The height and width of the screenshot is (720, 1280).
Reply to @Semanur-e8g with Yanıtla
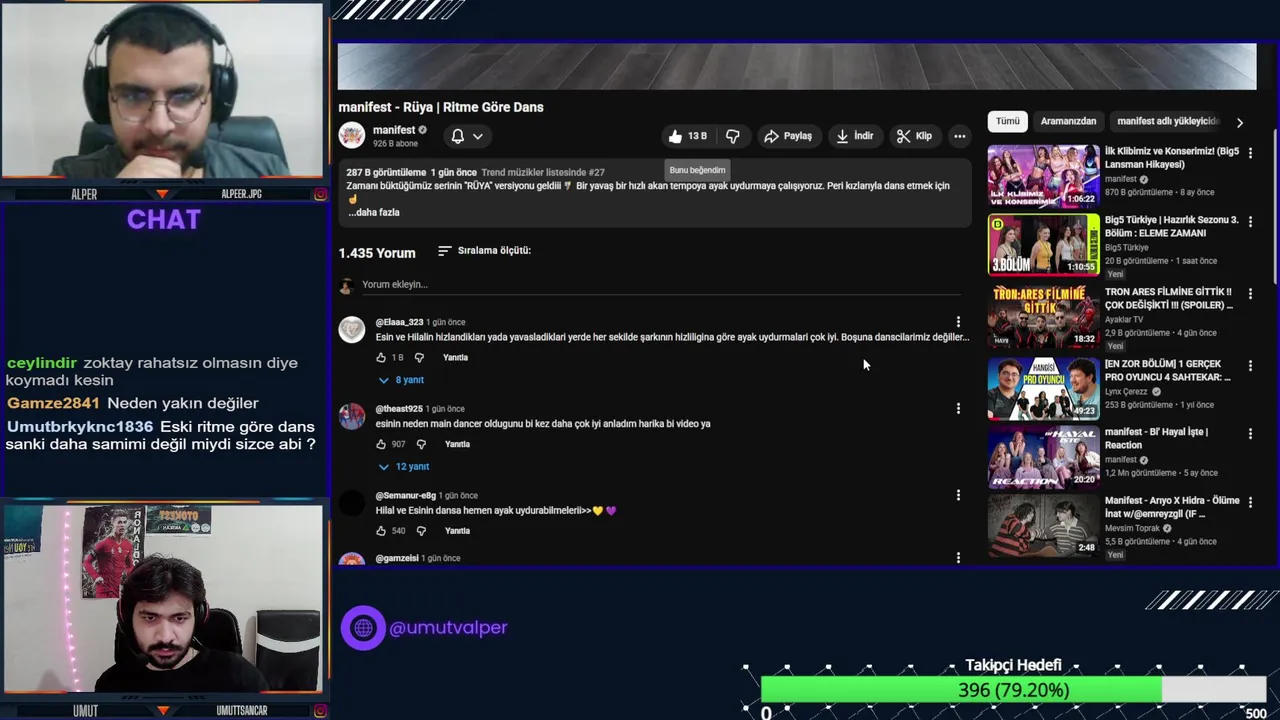(457, 531)
